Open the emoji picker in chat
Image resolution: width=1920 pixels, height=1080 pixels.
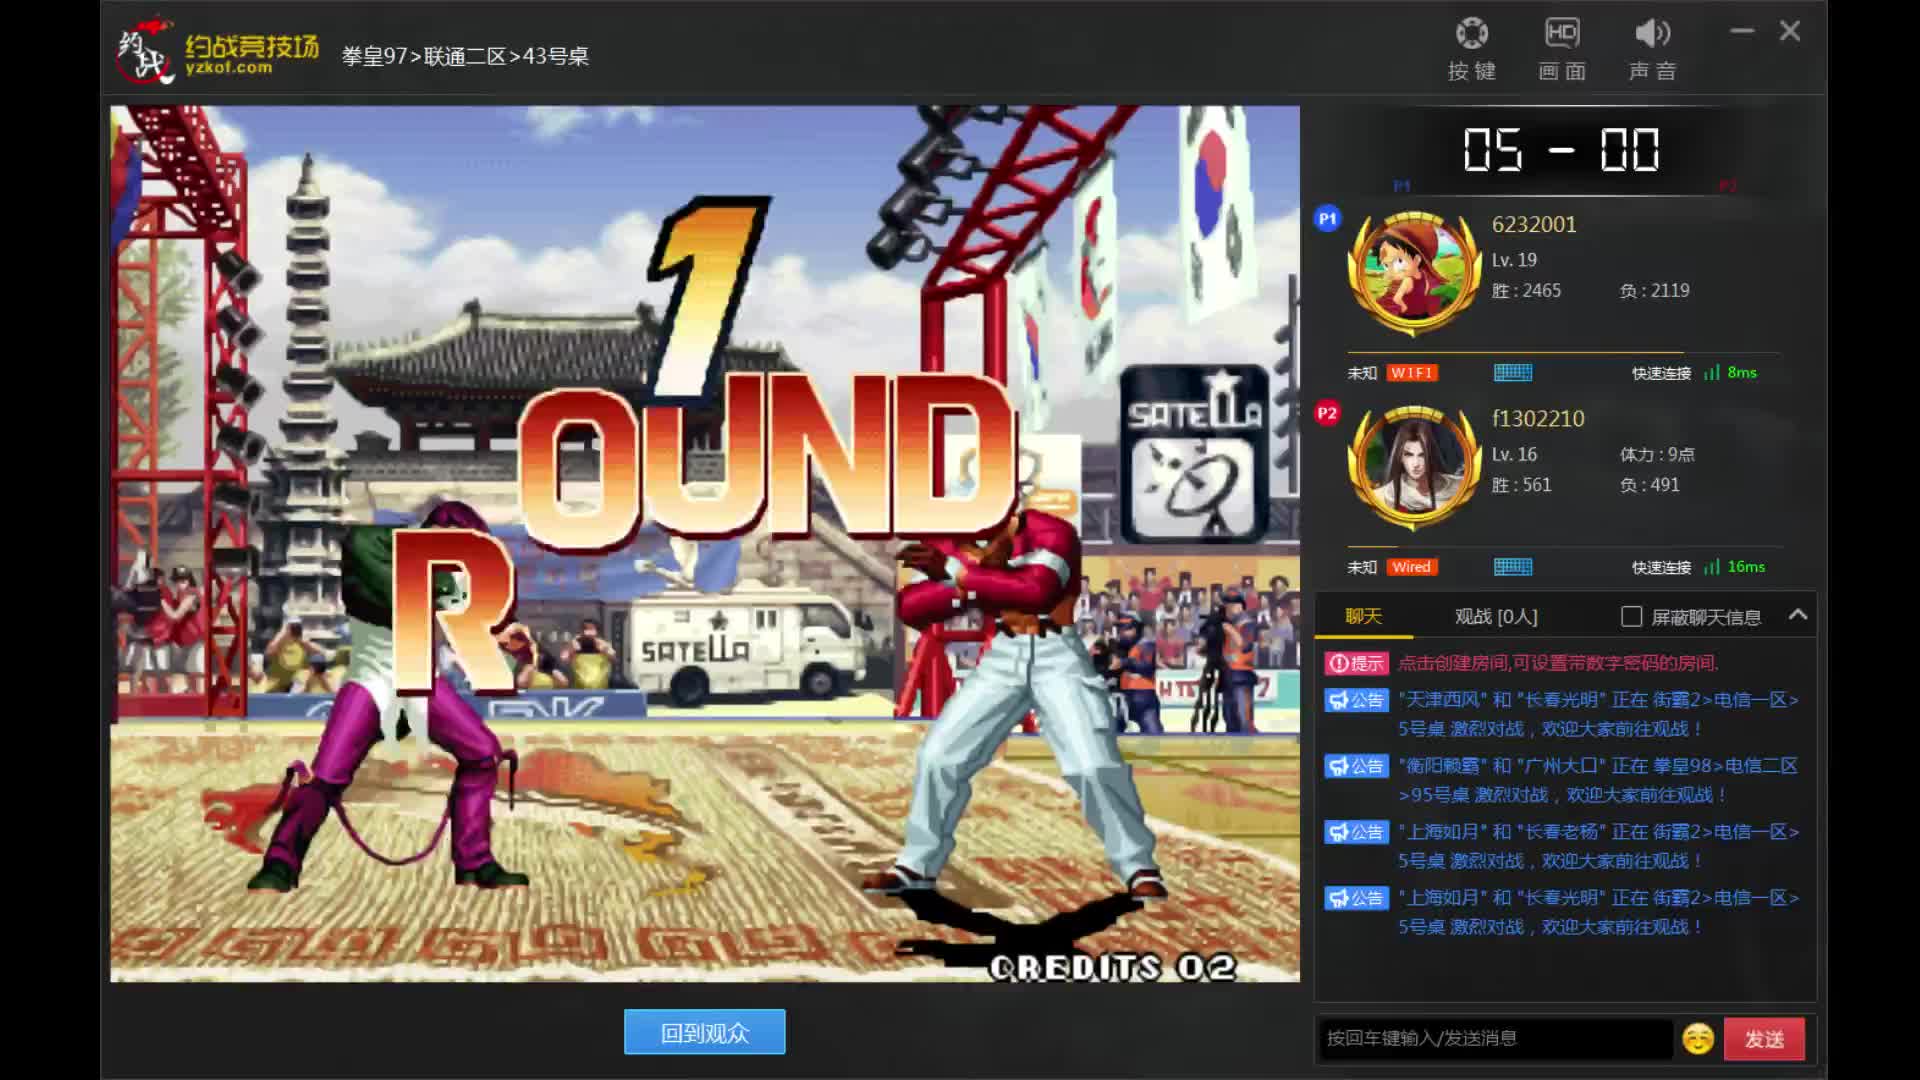point(1698,1039)
